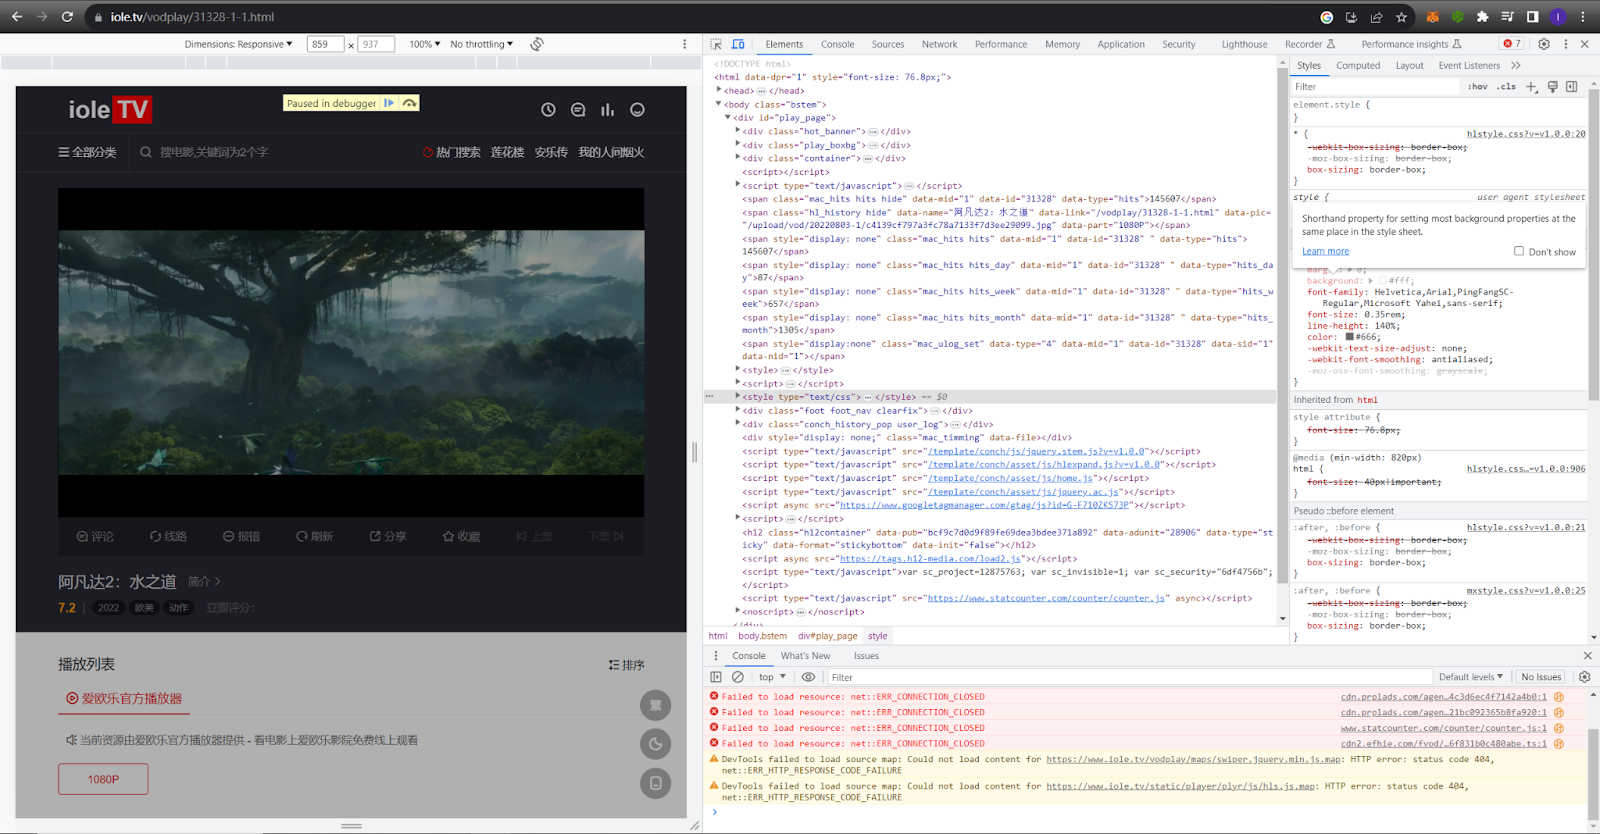The height and width of the screenshot is (834, 1600).
Task: Open the Lighthouse tab
Action: coord(1244,44)
